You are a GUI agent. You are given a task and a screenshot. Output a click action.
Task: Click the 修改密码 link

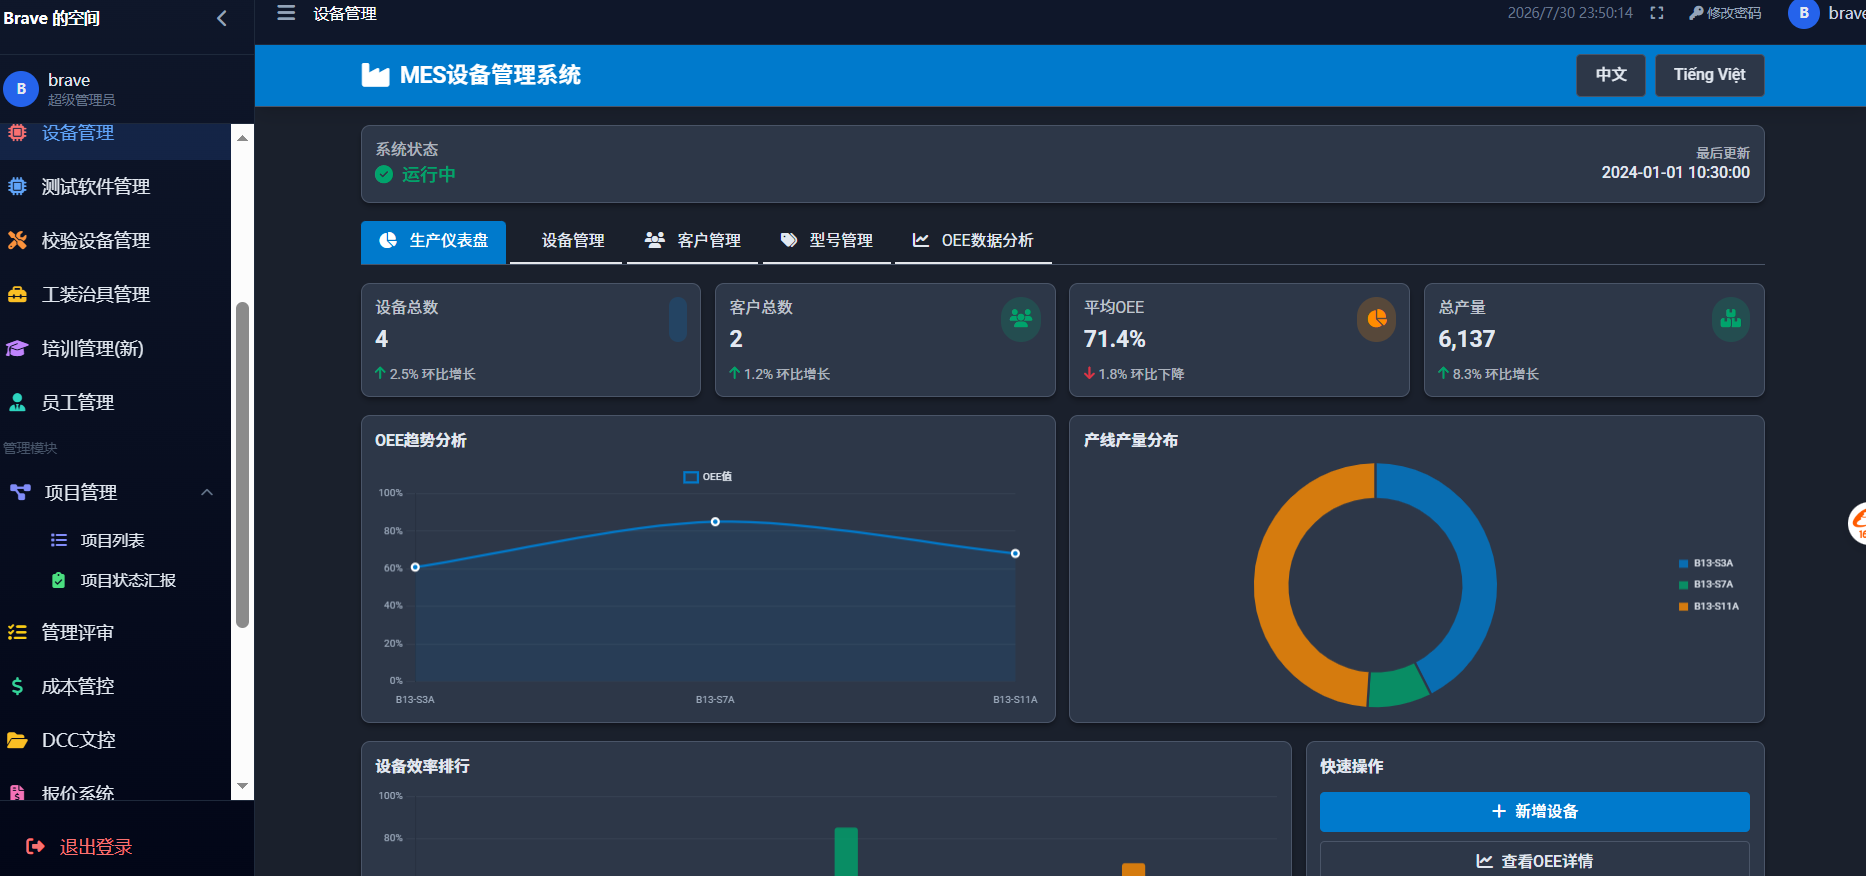pyautogui.click(x=1725, y=13)
